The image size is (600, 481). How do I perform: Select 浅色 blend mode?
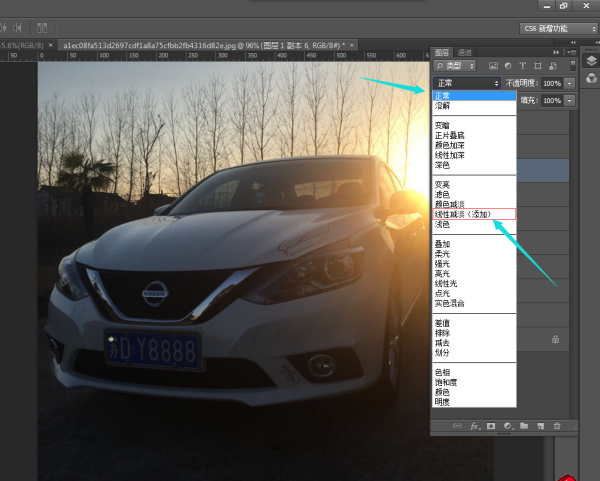[x=474, y=225]
